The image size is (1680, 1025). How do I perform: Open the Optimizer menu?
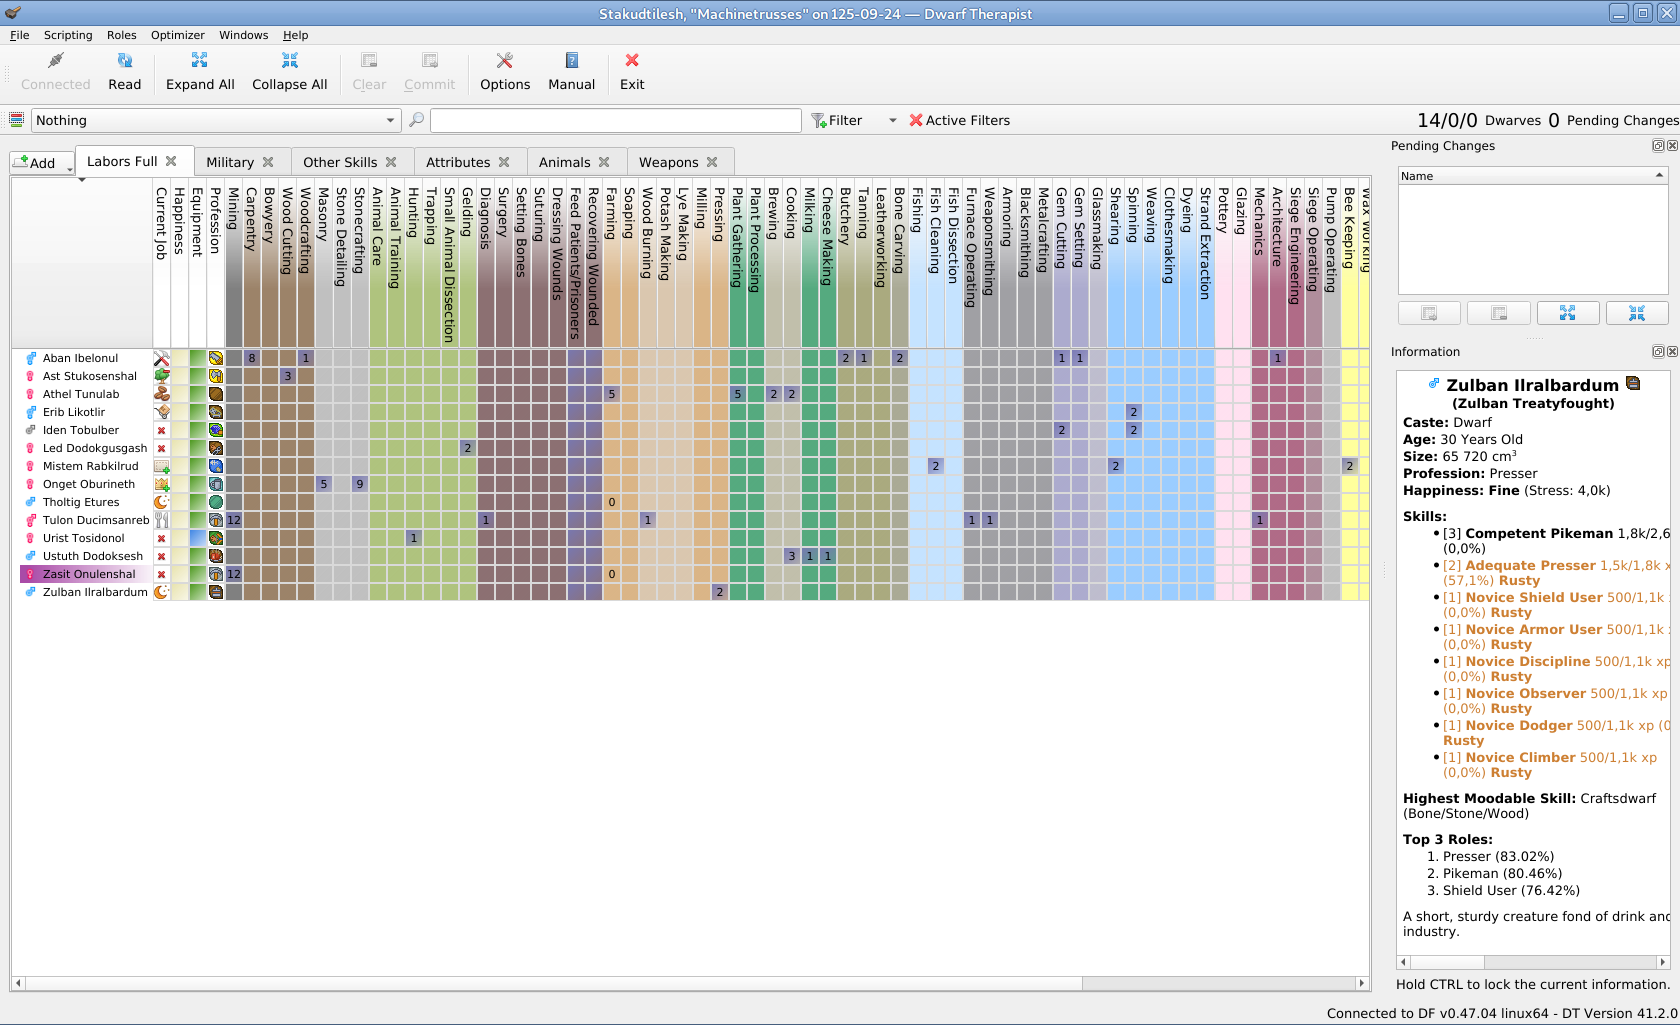[x=177, y=35]
